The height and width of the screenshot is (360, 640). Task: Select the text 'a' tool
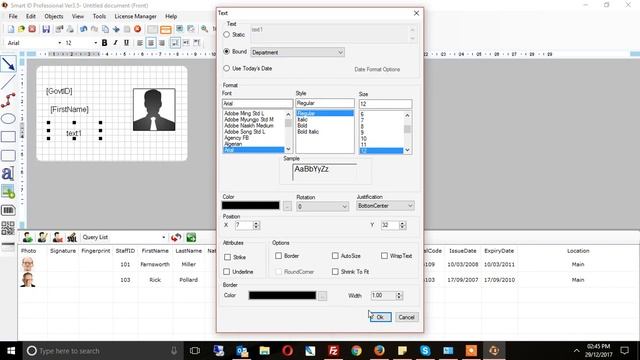pos(8,173)
